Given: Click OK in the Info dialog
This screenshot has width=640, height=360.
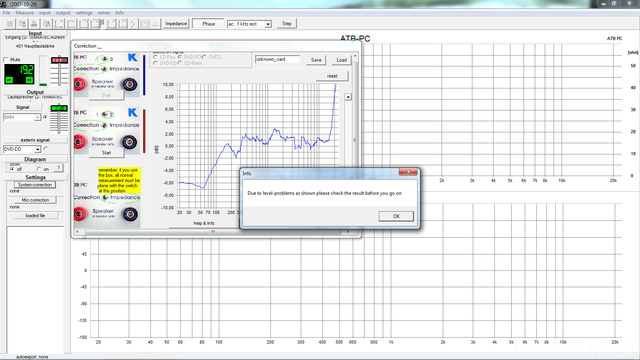Looking at the screenshot, I should (x=396, y=216).
